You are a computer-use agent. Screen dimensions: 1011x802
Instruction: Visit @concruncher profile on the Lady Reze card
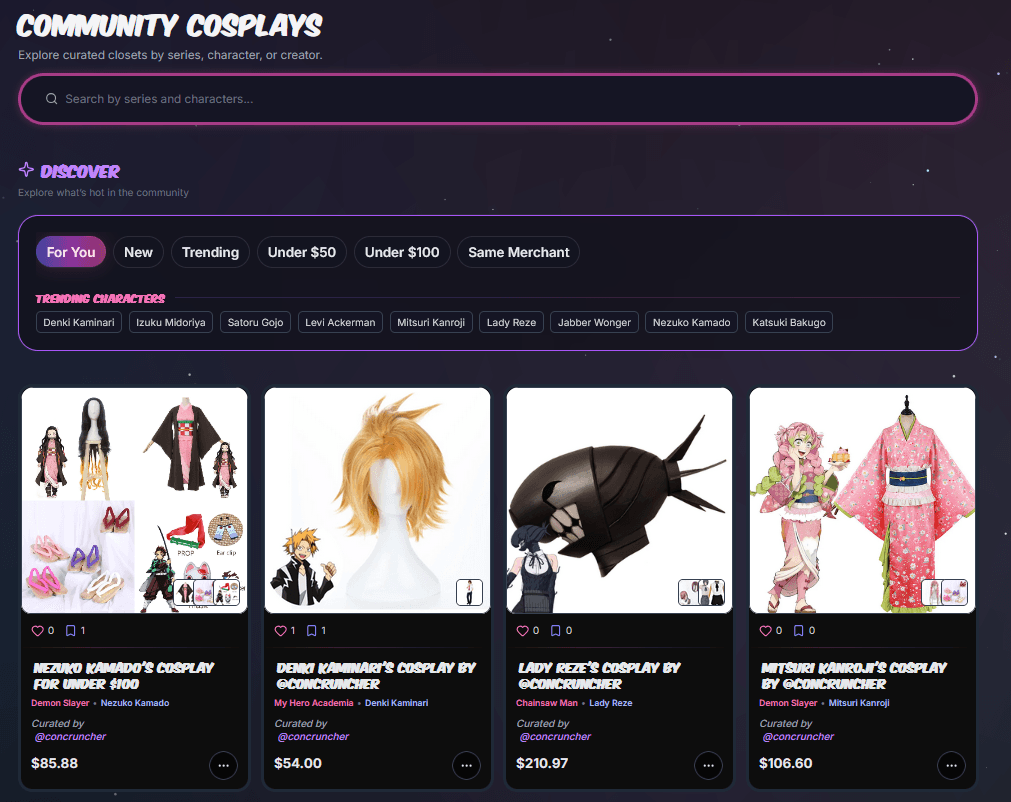pos(555,736)
